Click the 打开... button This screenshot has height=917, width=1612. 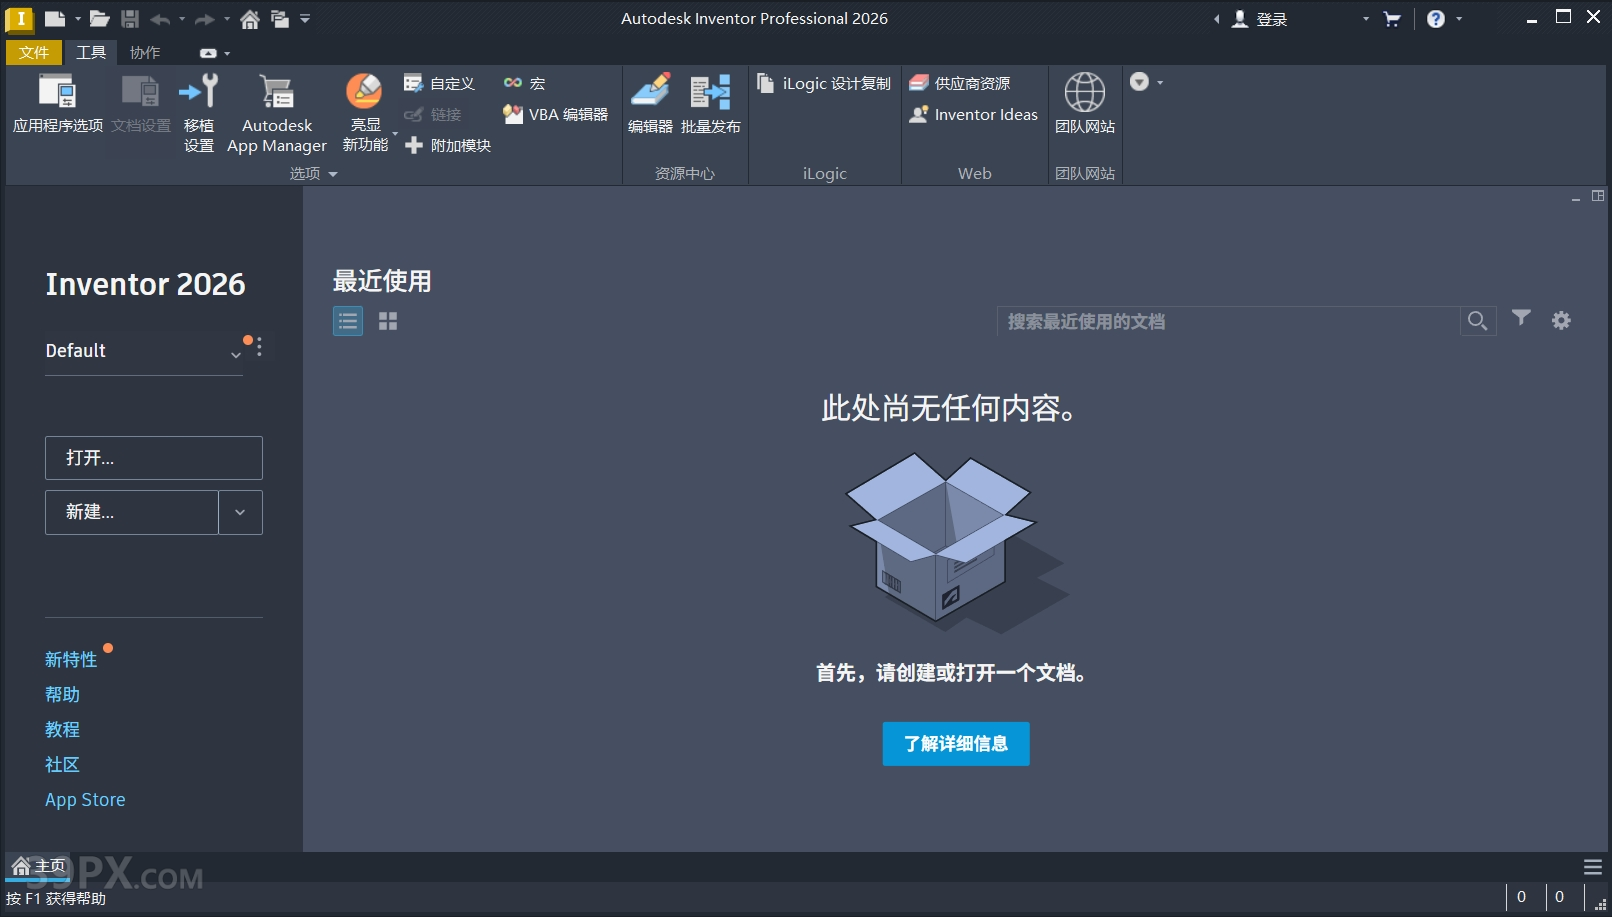point(154,458)
